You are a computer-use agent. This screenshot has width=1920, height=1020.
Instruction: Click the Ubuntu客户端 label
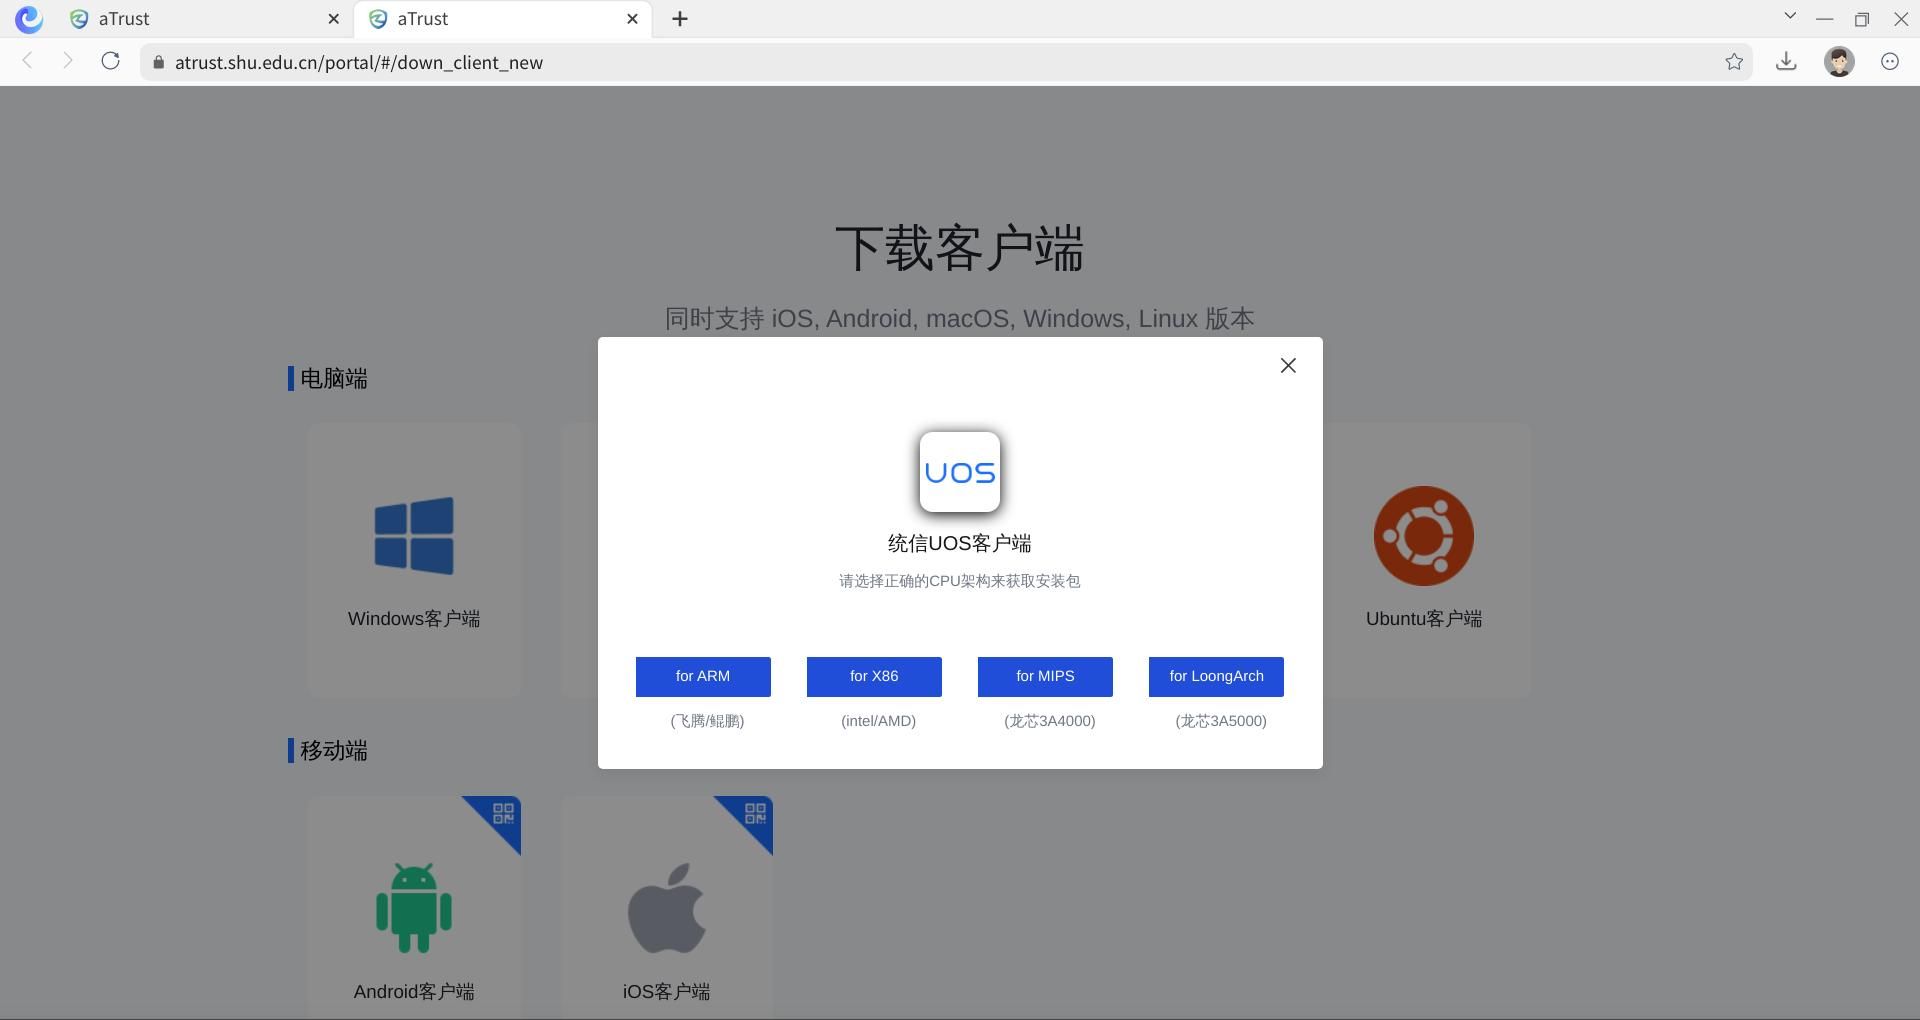click(1424, 619)
